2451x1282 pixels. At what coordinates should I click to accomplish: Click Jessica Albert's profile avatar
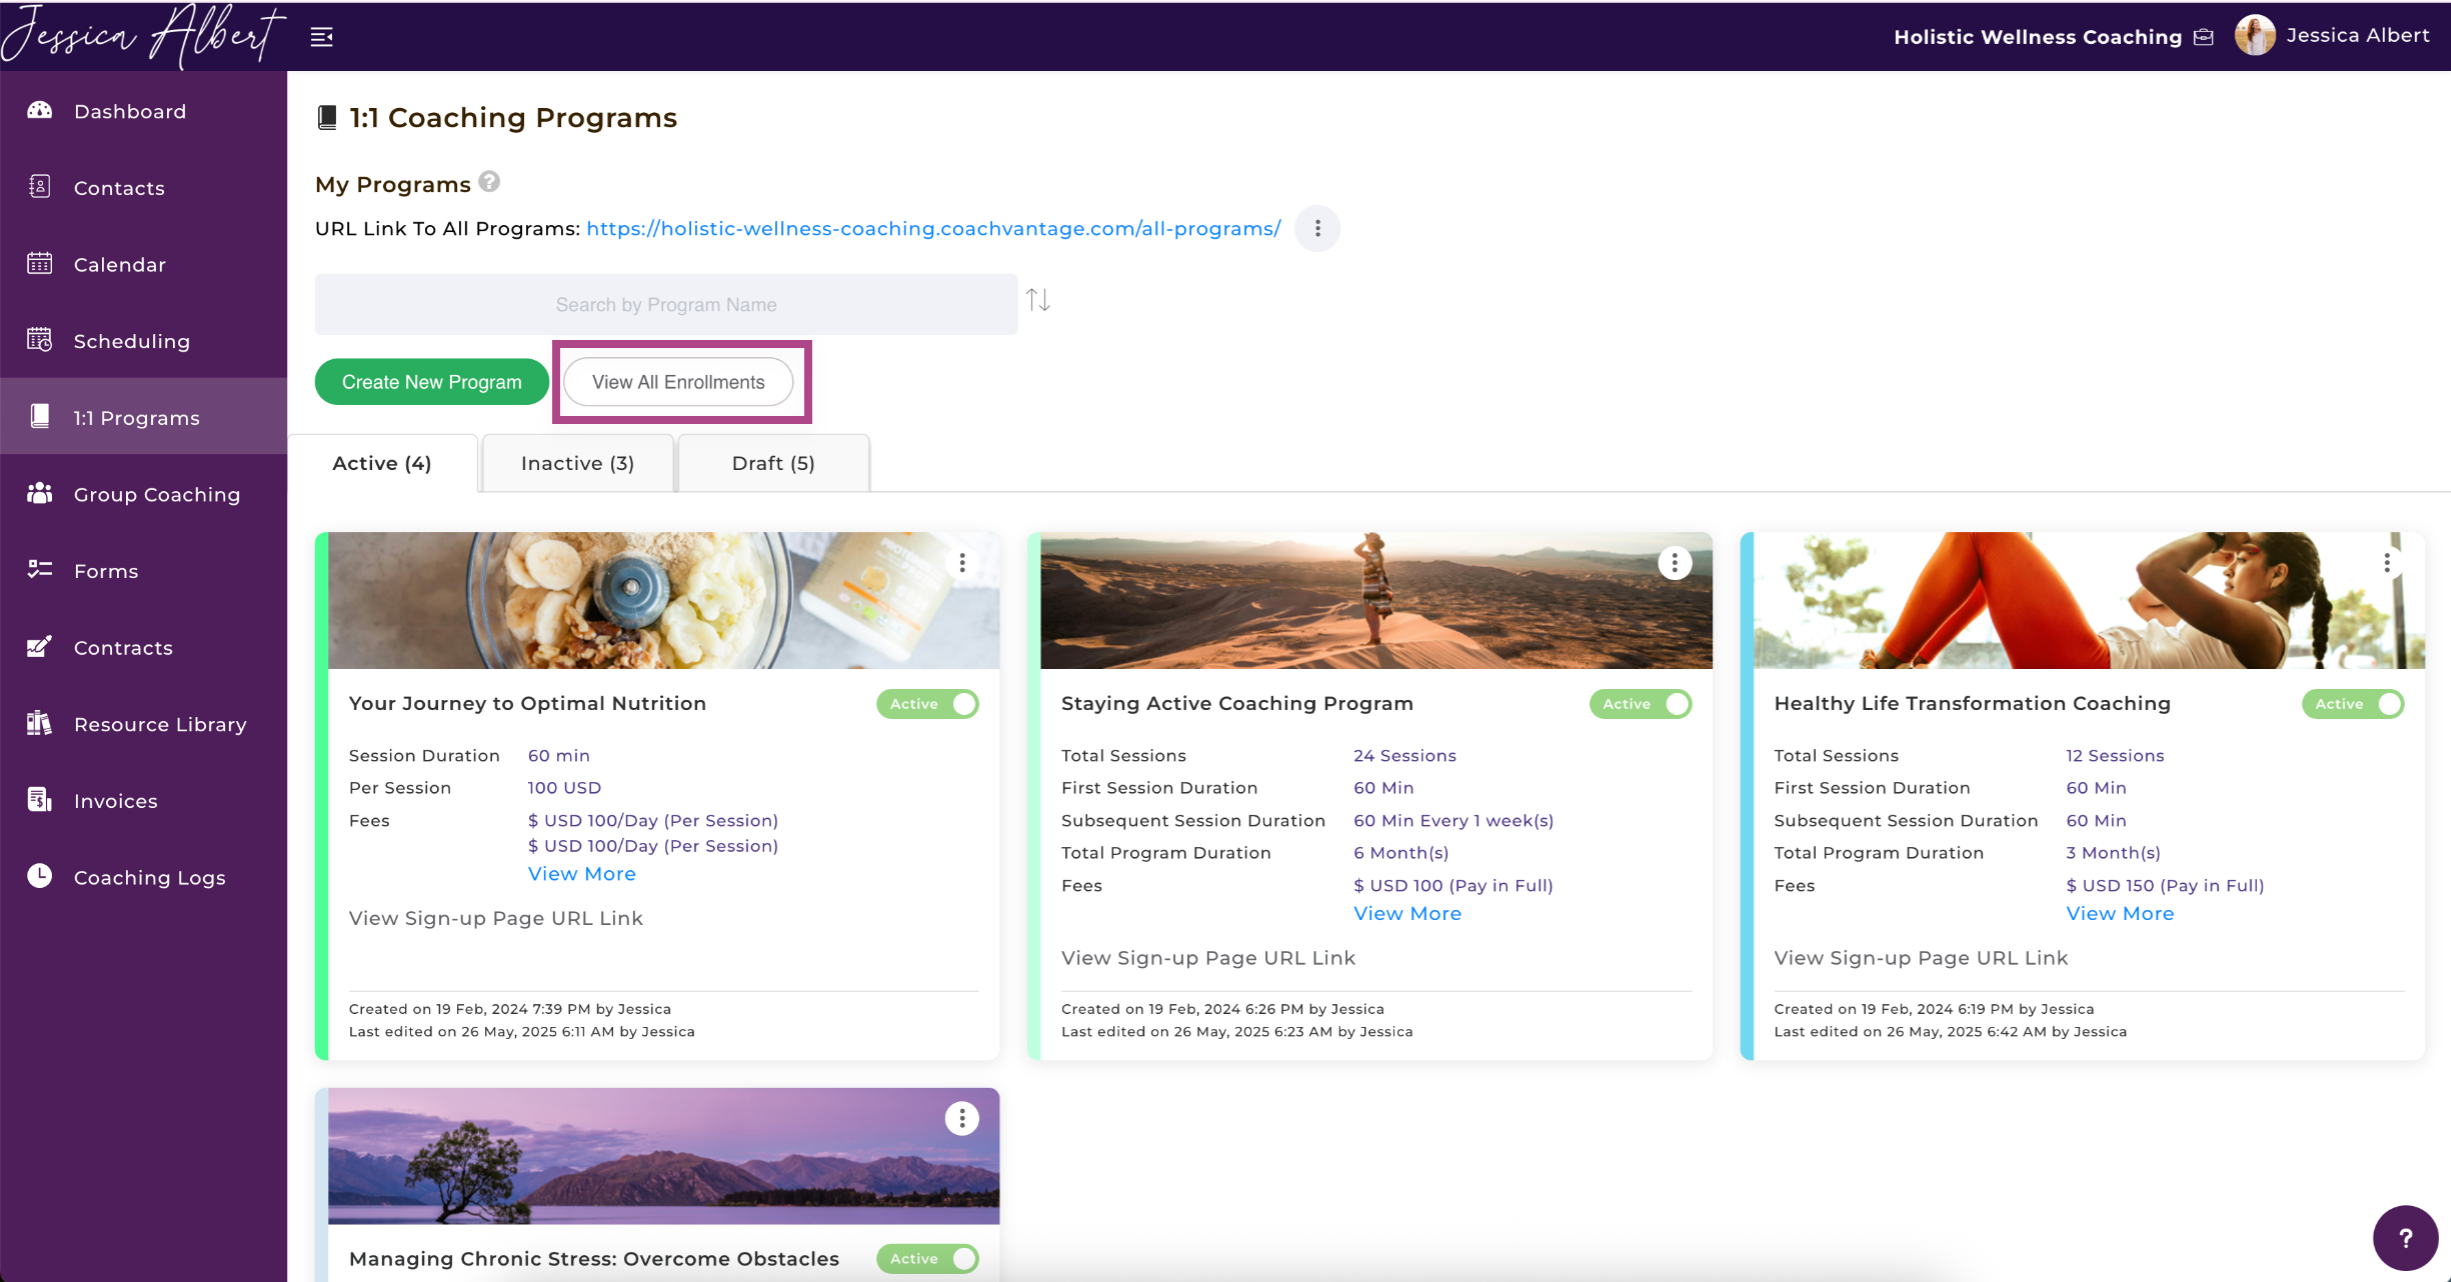pos(2255,36)
